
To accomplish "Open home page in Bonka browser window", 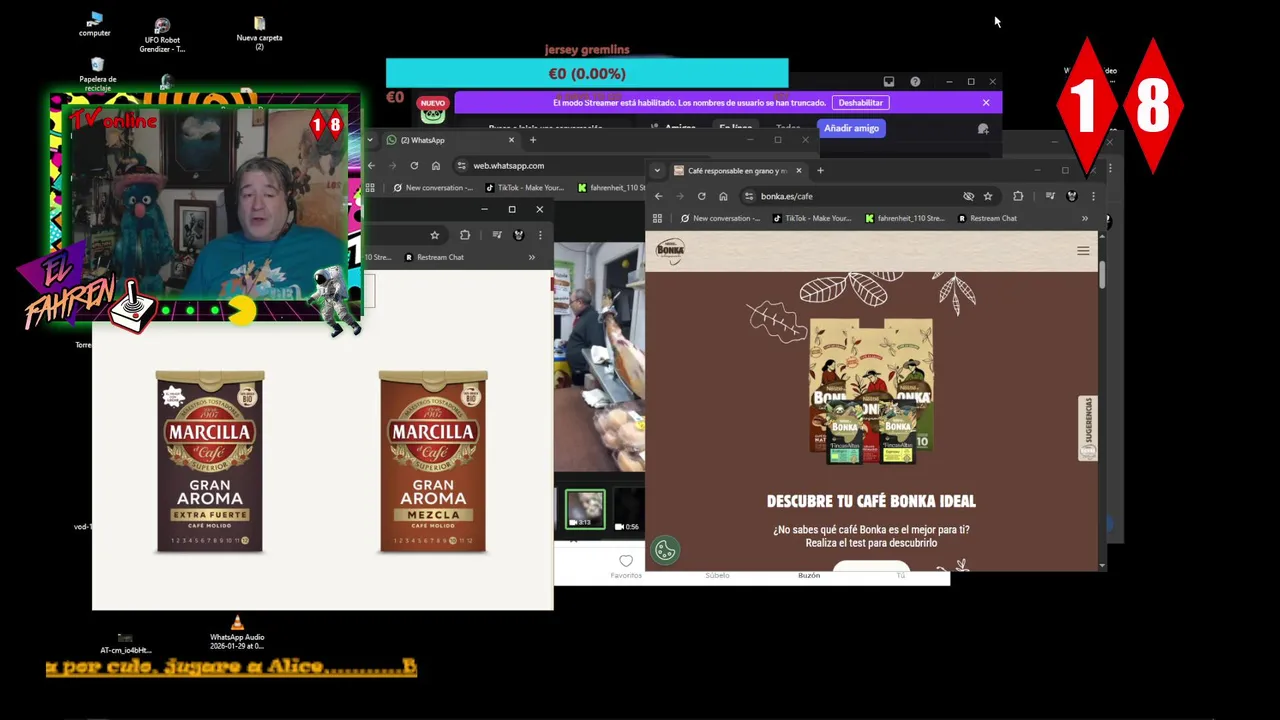I will [x=723, y=196].
